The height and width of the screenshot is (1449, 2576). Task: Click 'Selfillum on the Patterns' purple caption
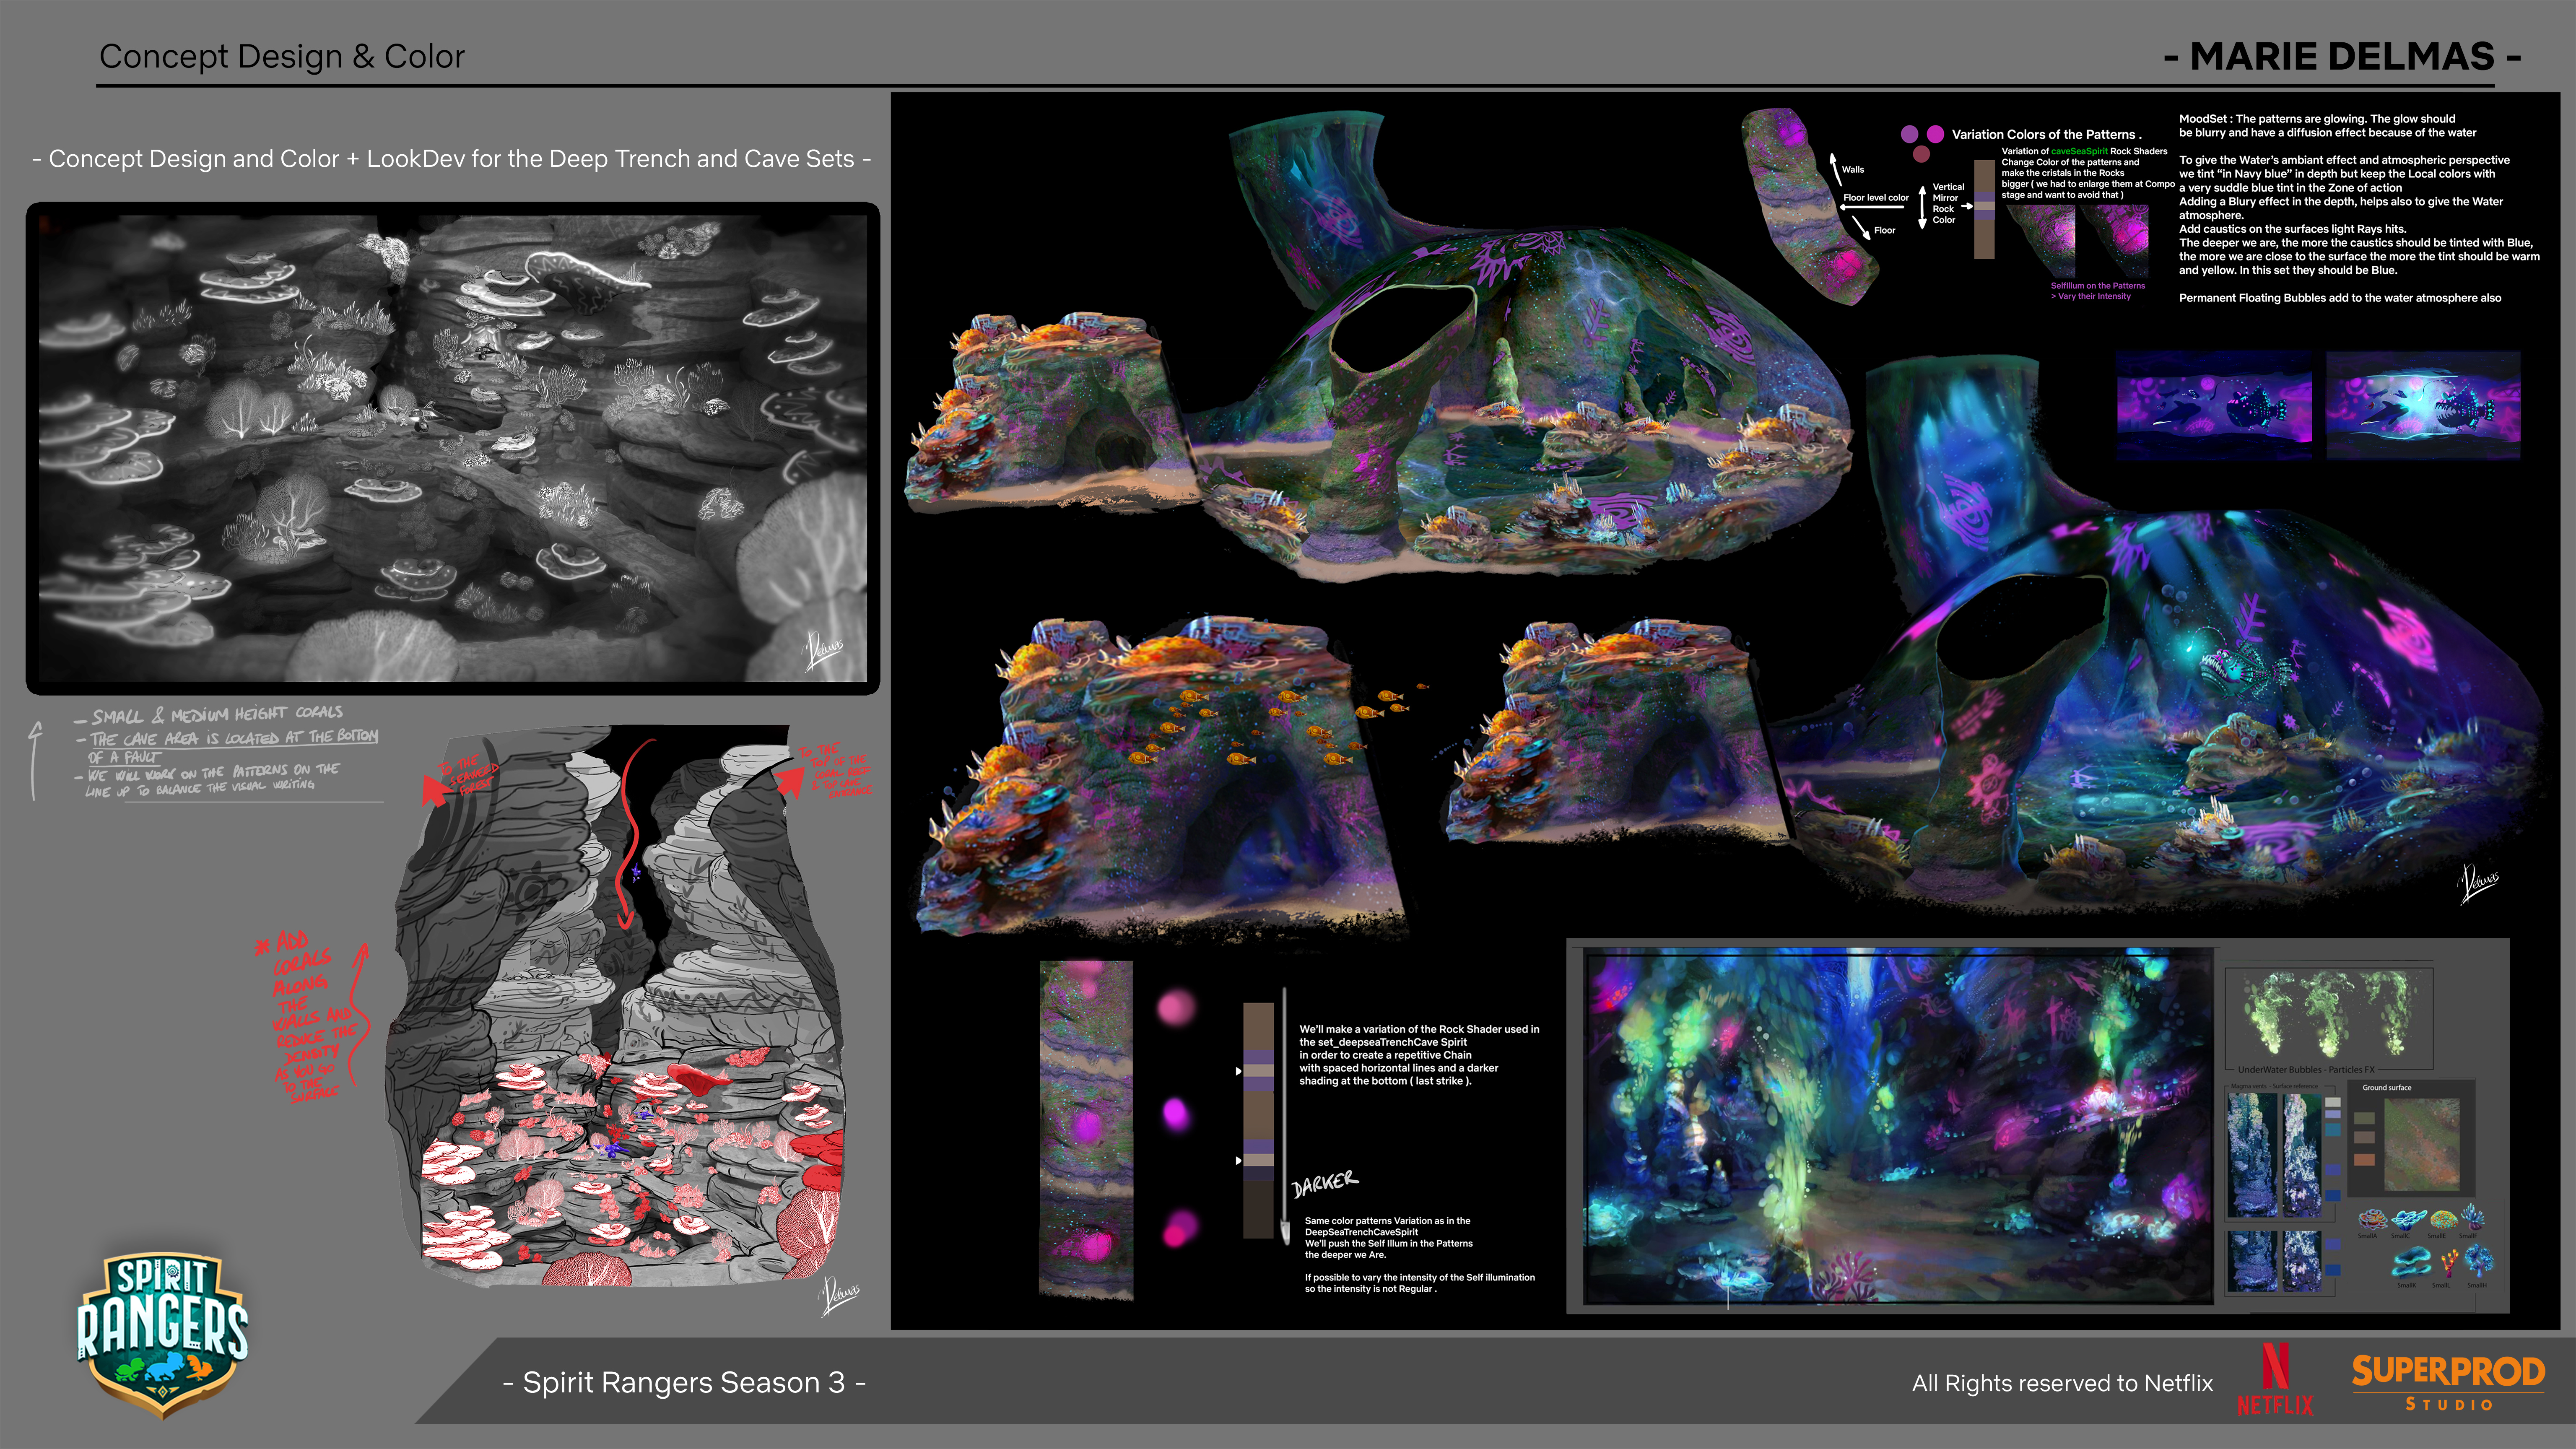[x=2098, y=286]
